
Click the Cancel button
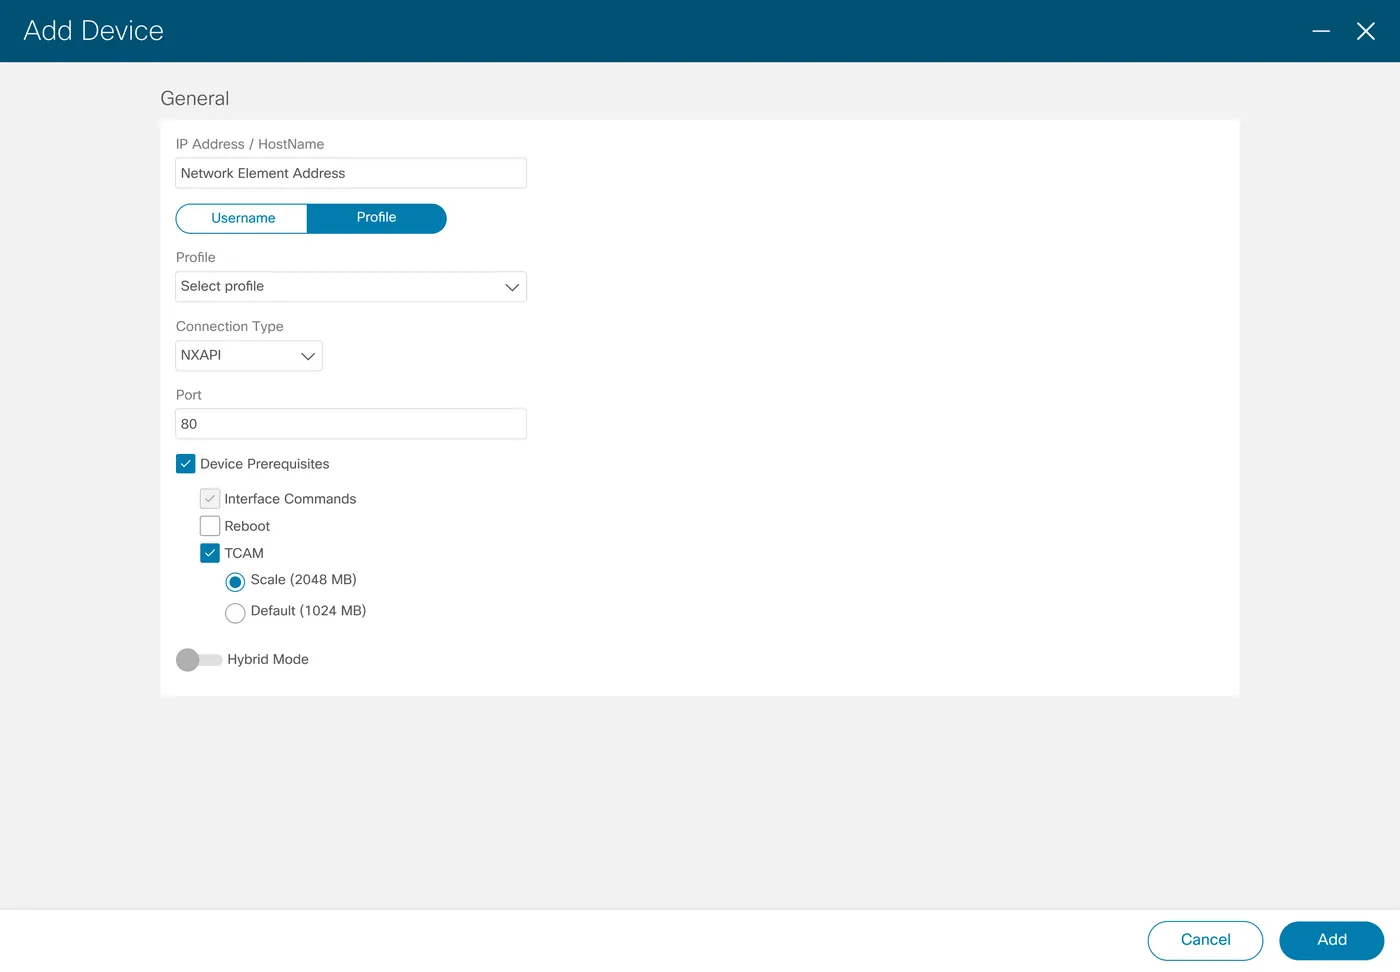[1205, 940]
